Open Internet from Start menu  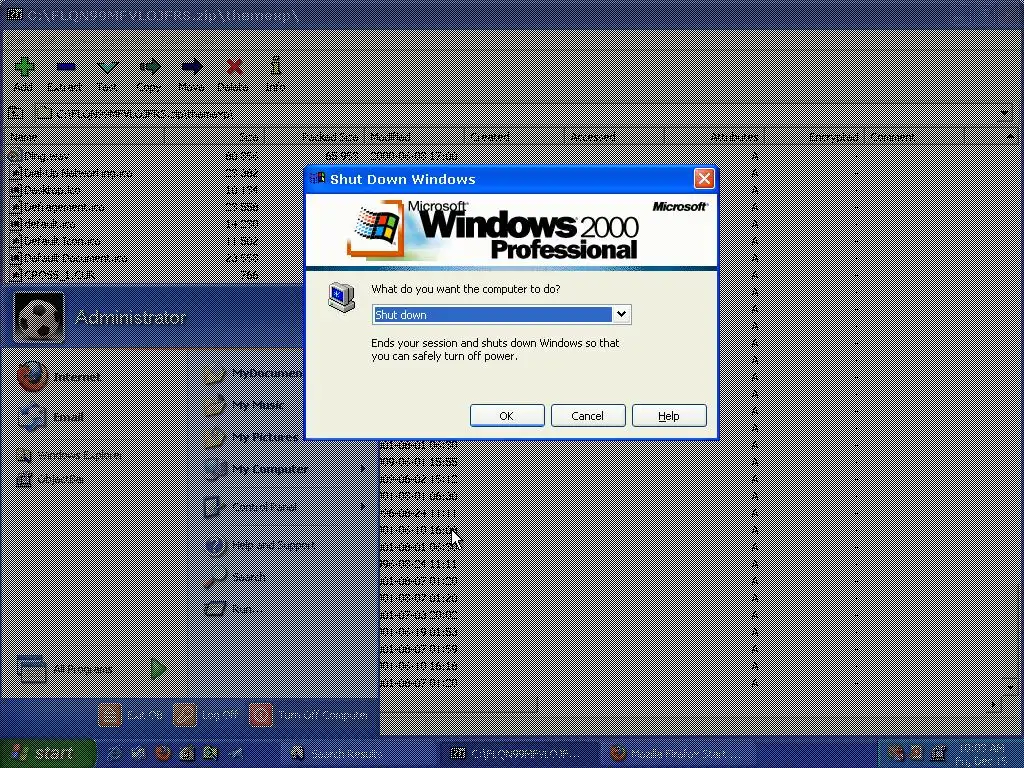(59, 377)
